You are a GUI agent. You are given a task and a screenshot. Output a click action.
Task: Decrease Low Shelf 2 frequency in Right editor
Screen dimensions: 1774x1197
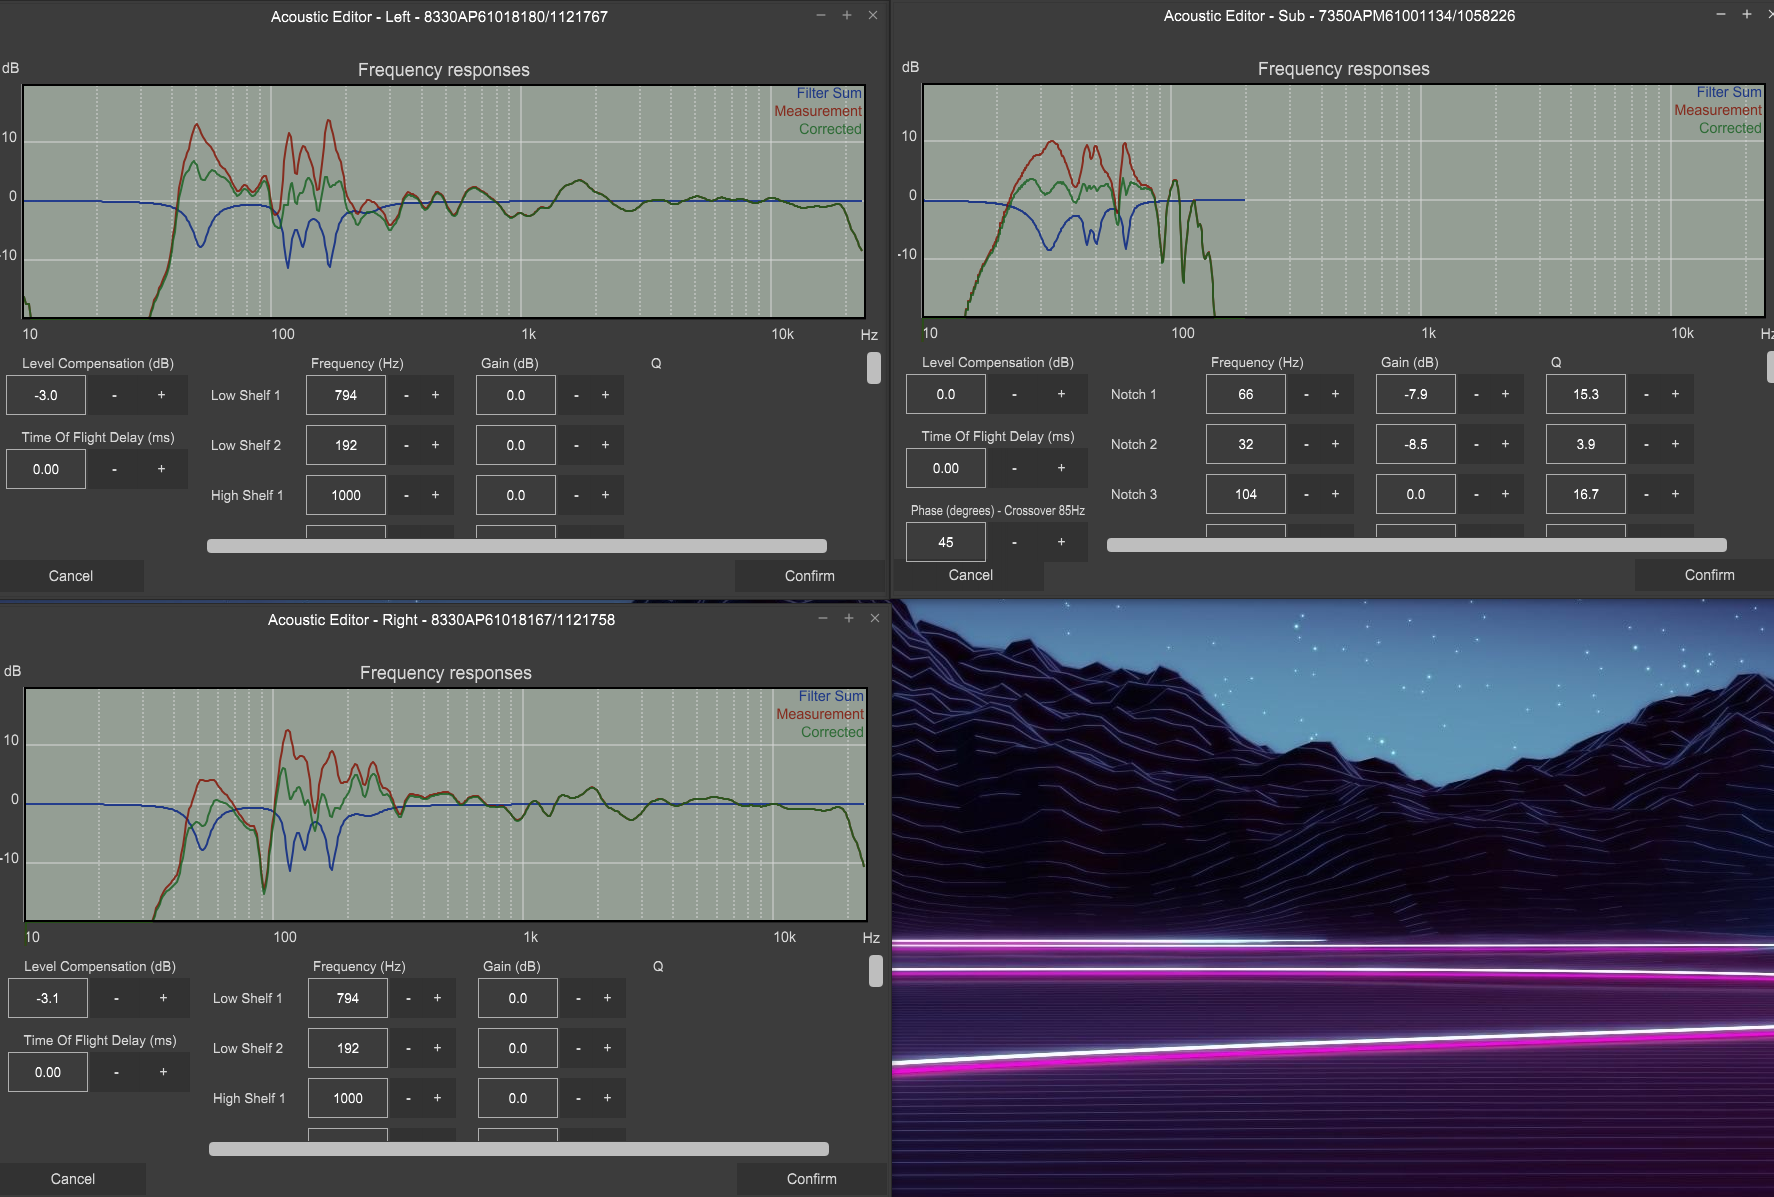[408, 1048]
